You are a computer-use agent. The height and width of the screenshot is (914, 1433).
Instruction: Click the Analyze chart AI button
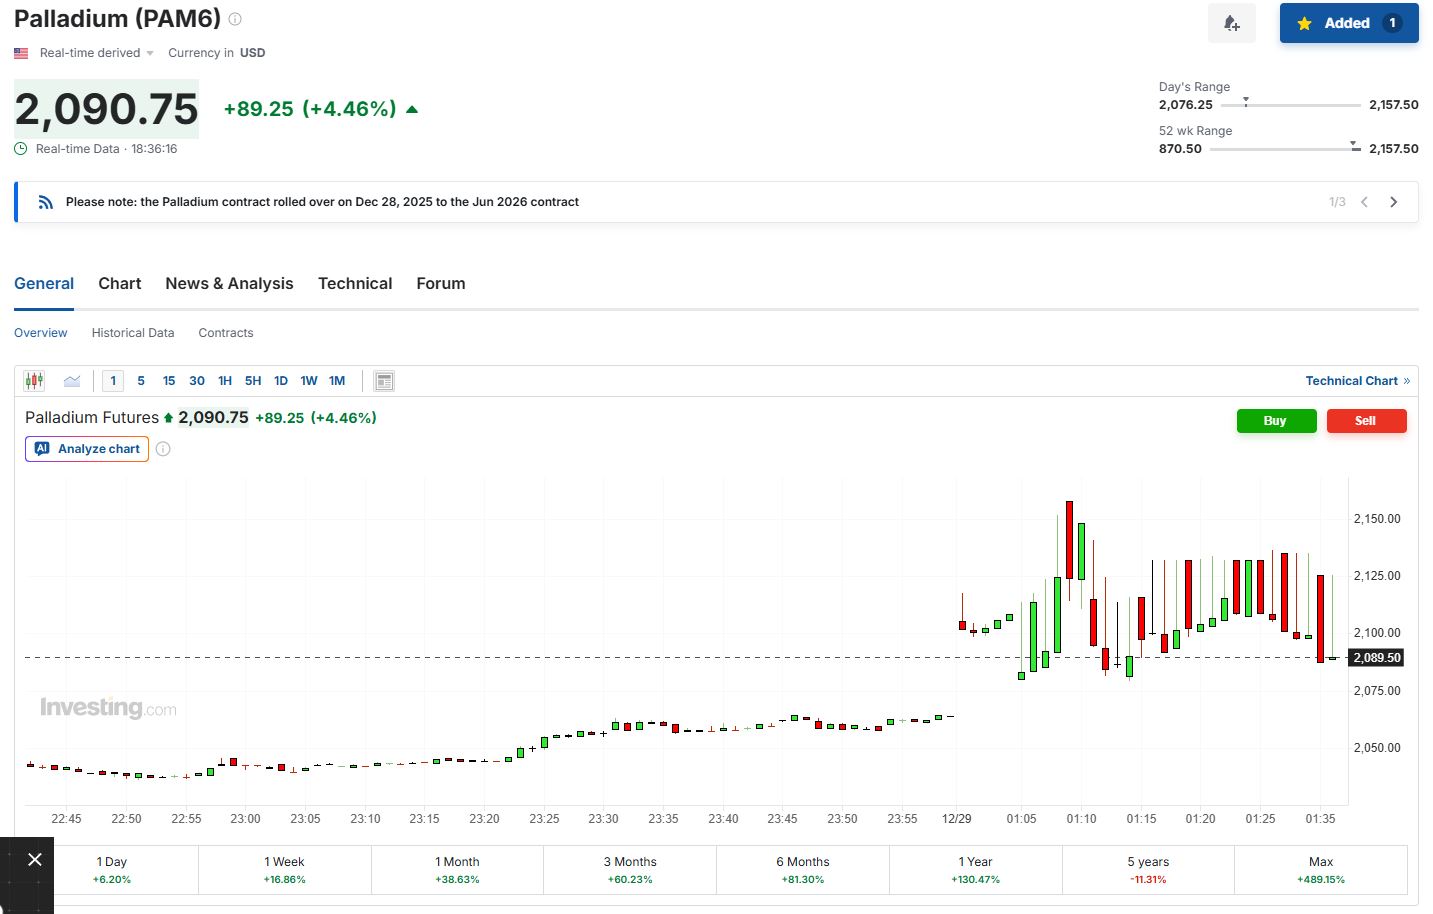click(87, 449)
